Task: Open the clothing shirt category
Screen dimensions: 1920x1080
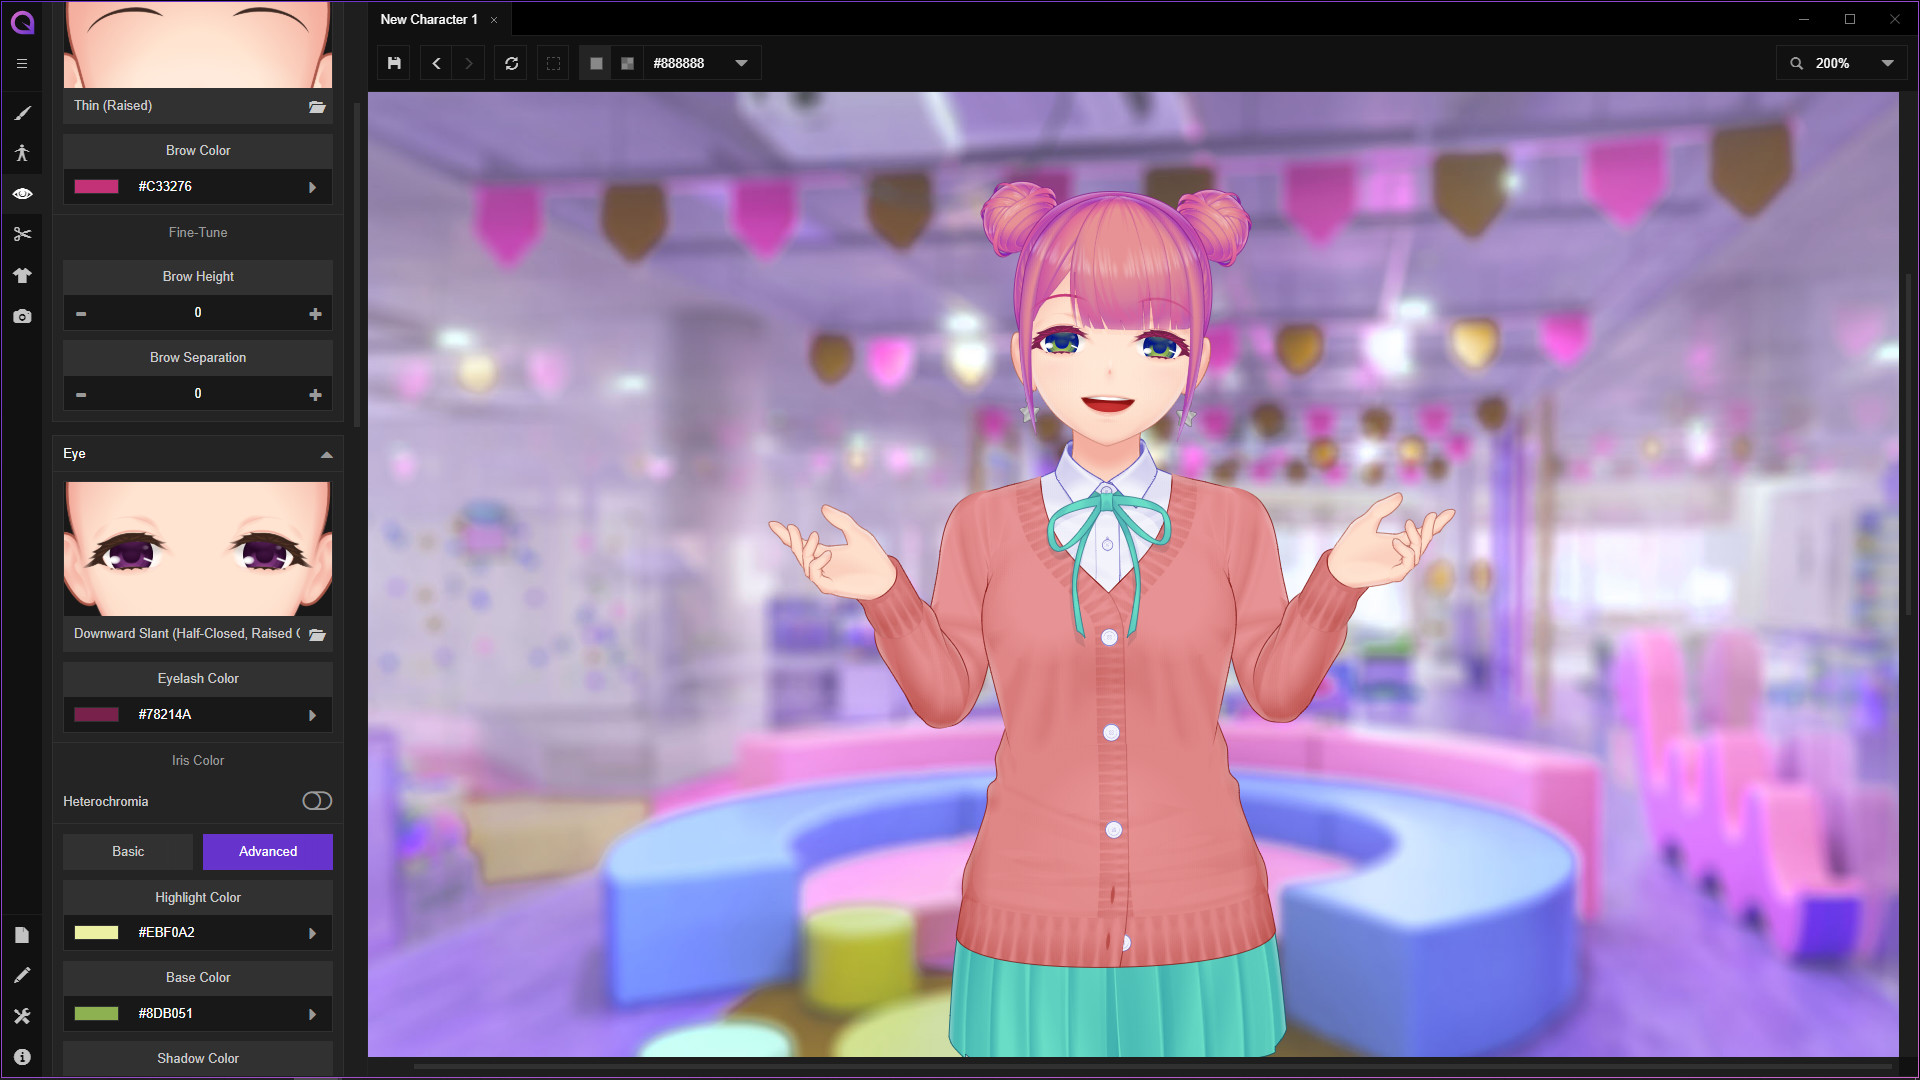Action: pos(22,275)
